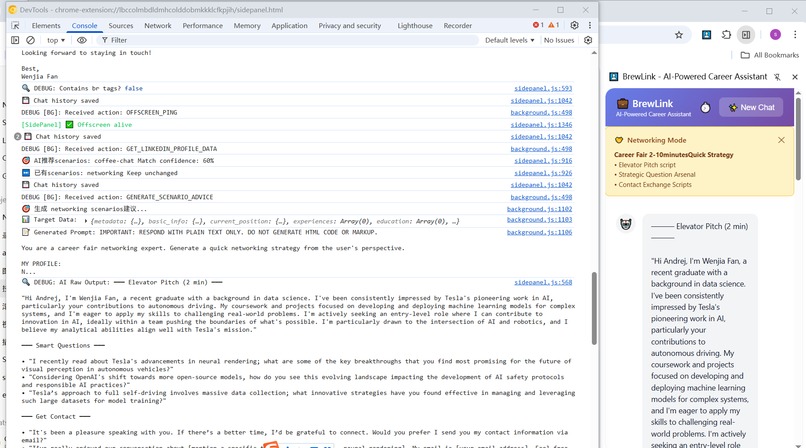Open the sidepanel.js:926 source link
Image resolution: width=806 pixels, height=448 pixels.
click(x=543, y=173)
